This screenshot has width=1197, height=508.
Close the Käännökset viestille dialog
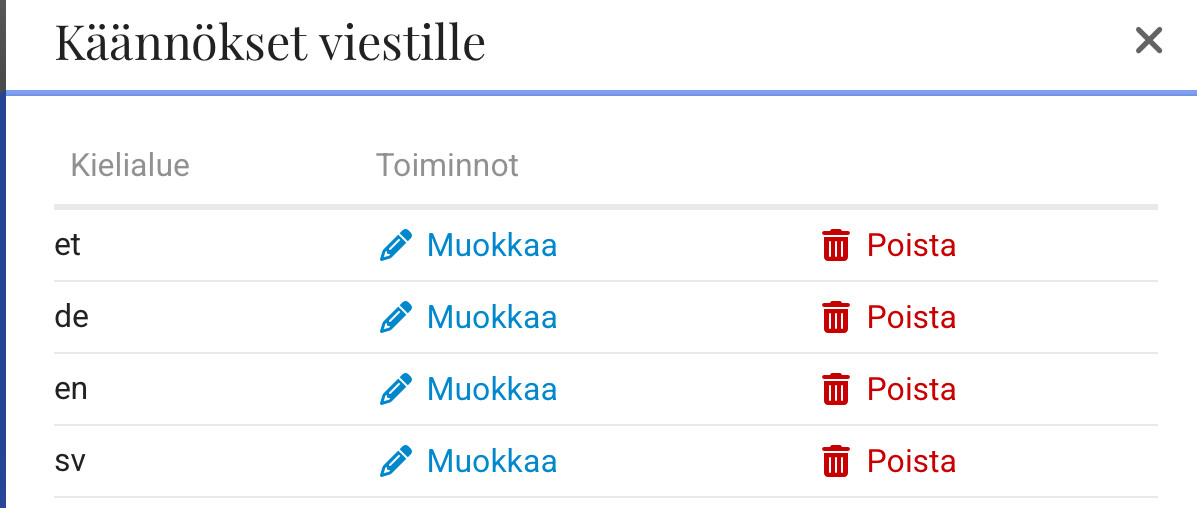pos(1149,41)
